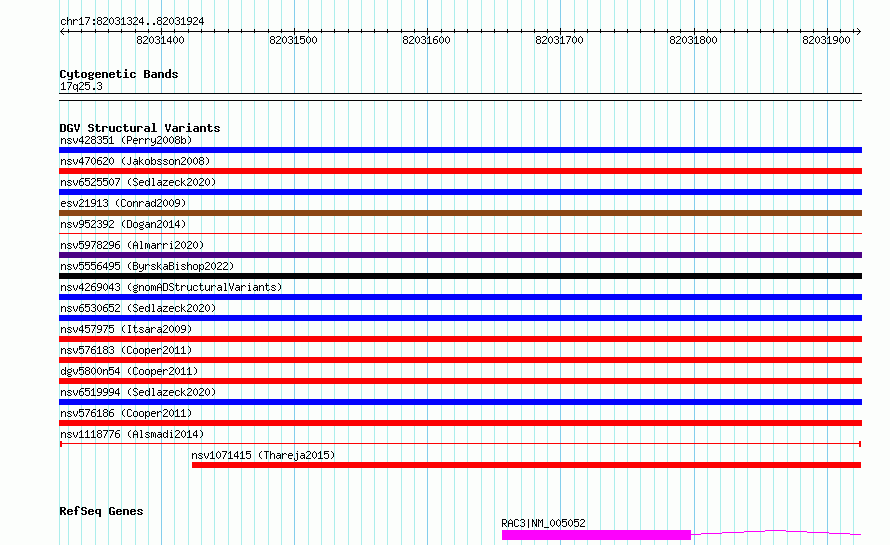
Task: Click the thin red line for nsv1118776
Action: coord(460,444)
